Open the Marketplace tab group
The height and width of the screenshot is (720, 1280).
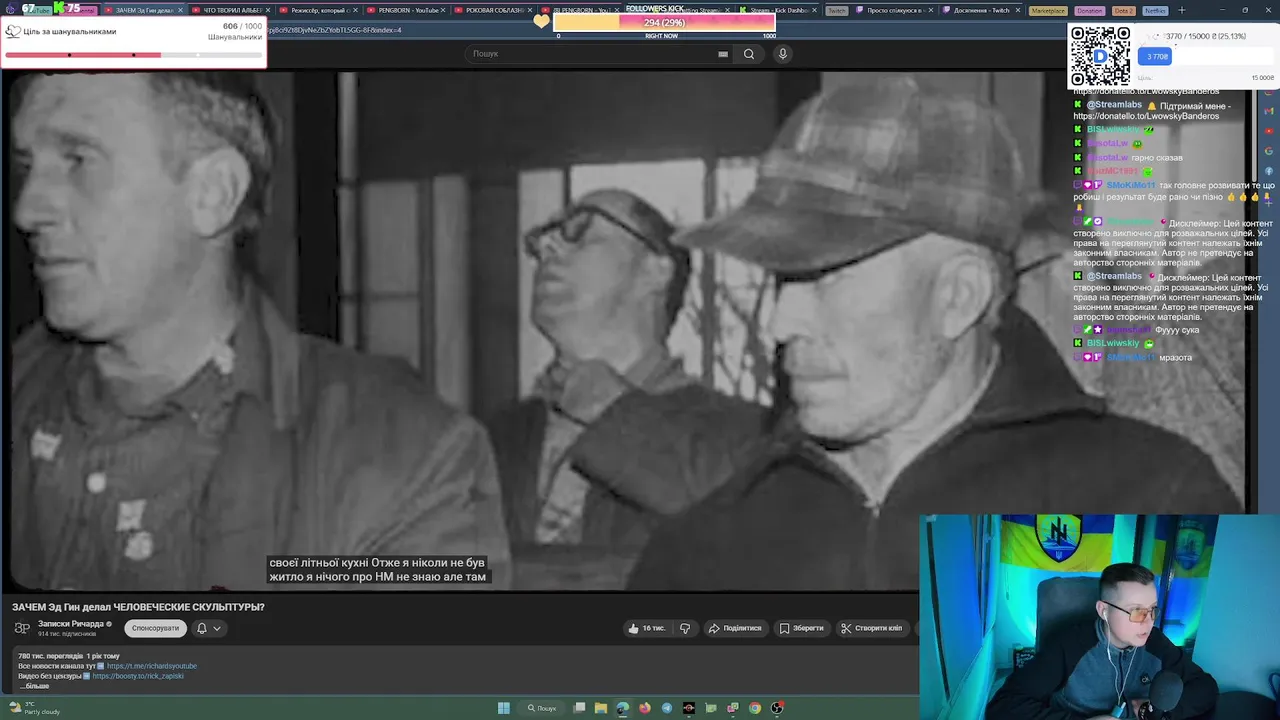pyautogui.click(x=1048, y=10)
